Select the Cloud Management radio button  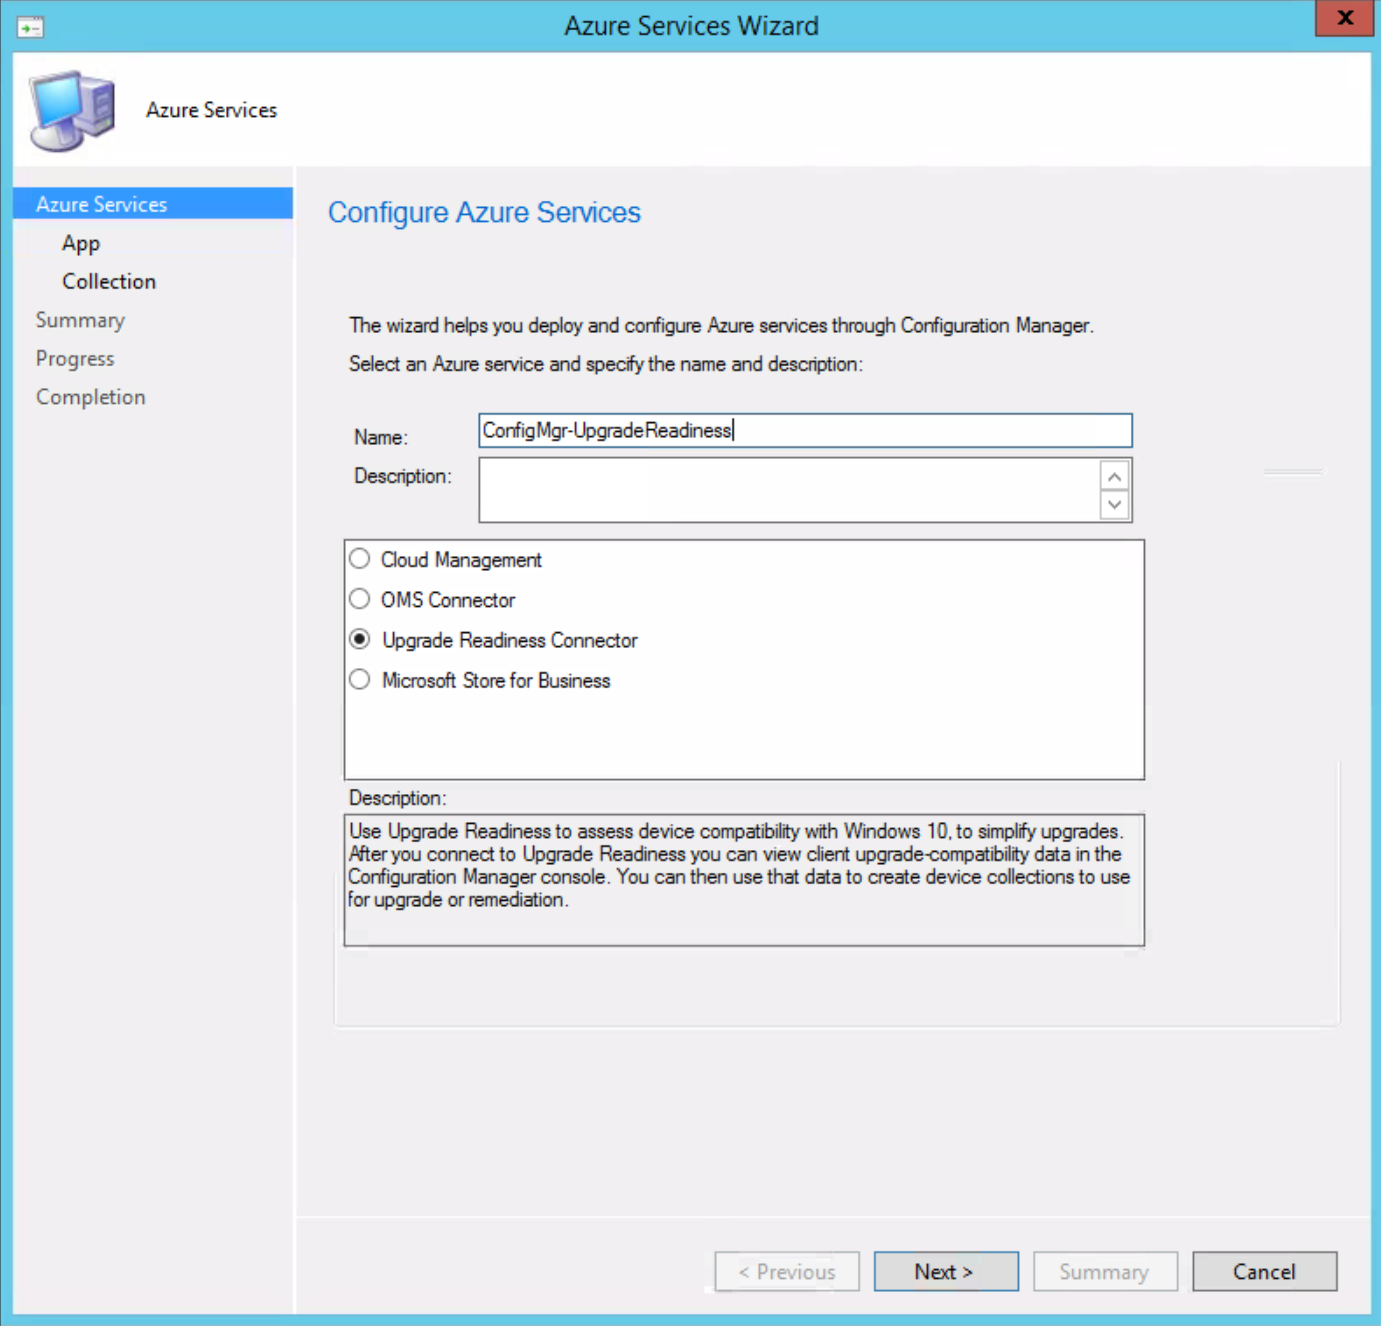(x=360, y=559)
